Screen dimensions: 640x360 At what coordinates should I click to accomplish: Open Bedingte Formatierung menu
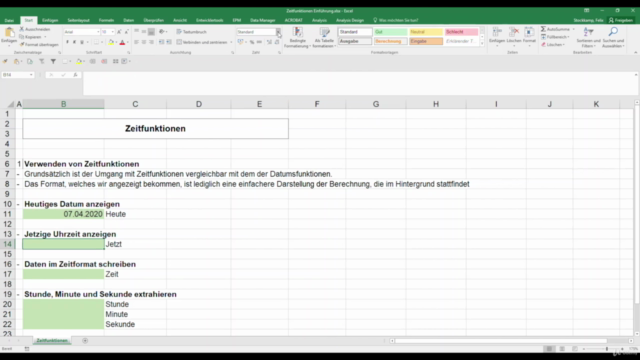pyautogui.click(x=297, y=38)
